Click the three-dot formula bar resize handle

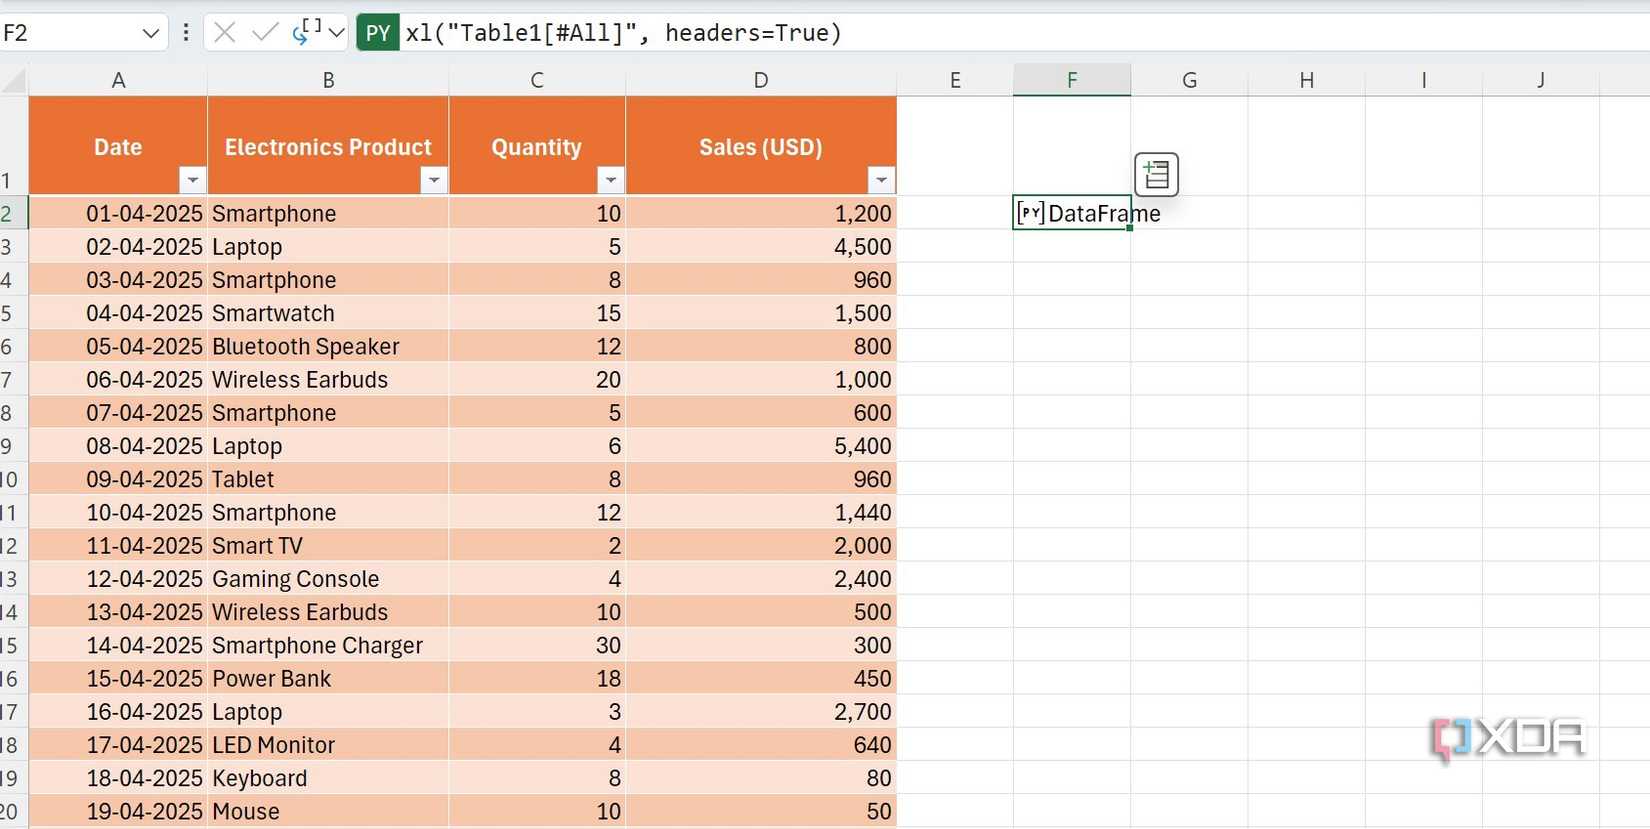(185, 33)
